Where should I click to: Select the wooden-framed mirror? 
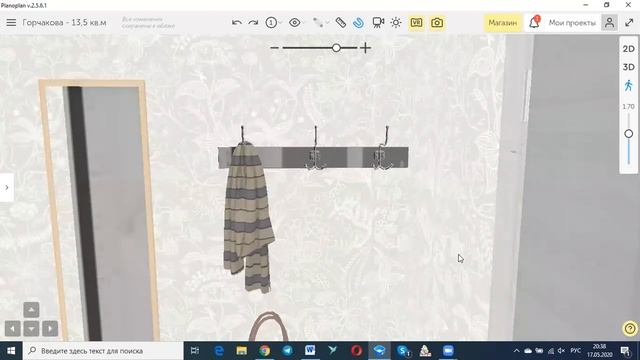[99, 210]
